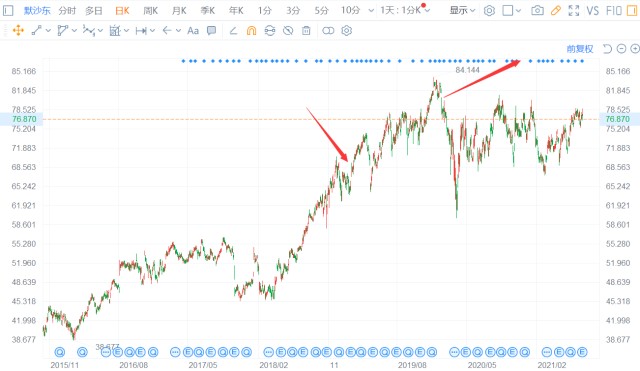Image resolution: width=640 pixels, height=371 pixels.
Task: Expand shape tool options arrow
Action: point(74,31)
